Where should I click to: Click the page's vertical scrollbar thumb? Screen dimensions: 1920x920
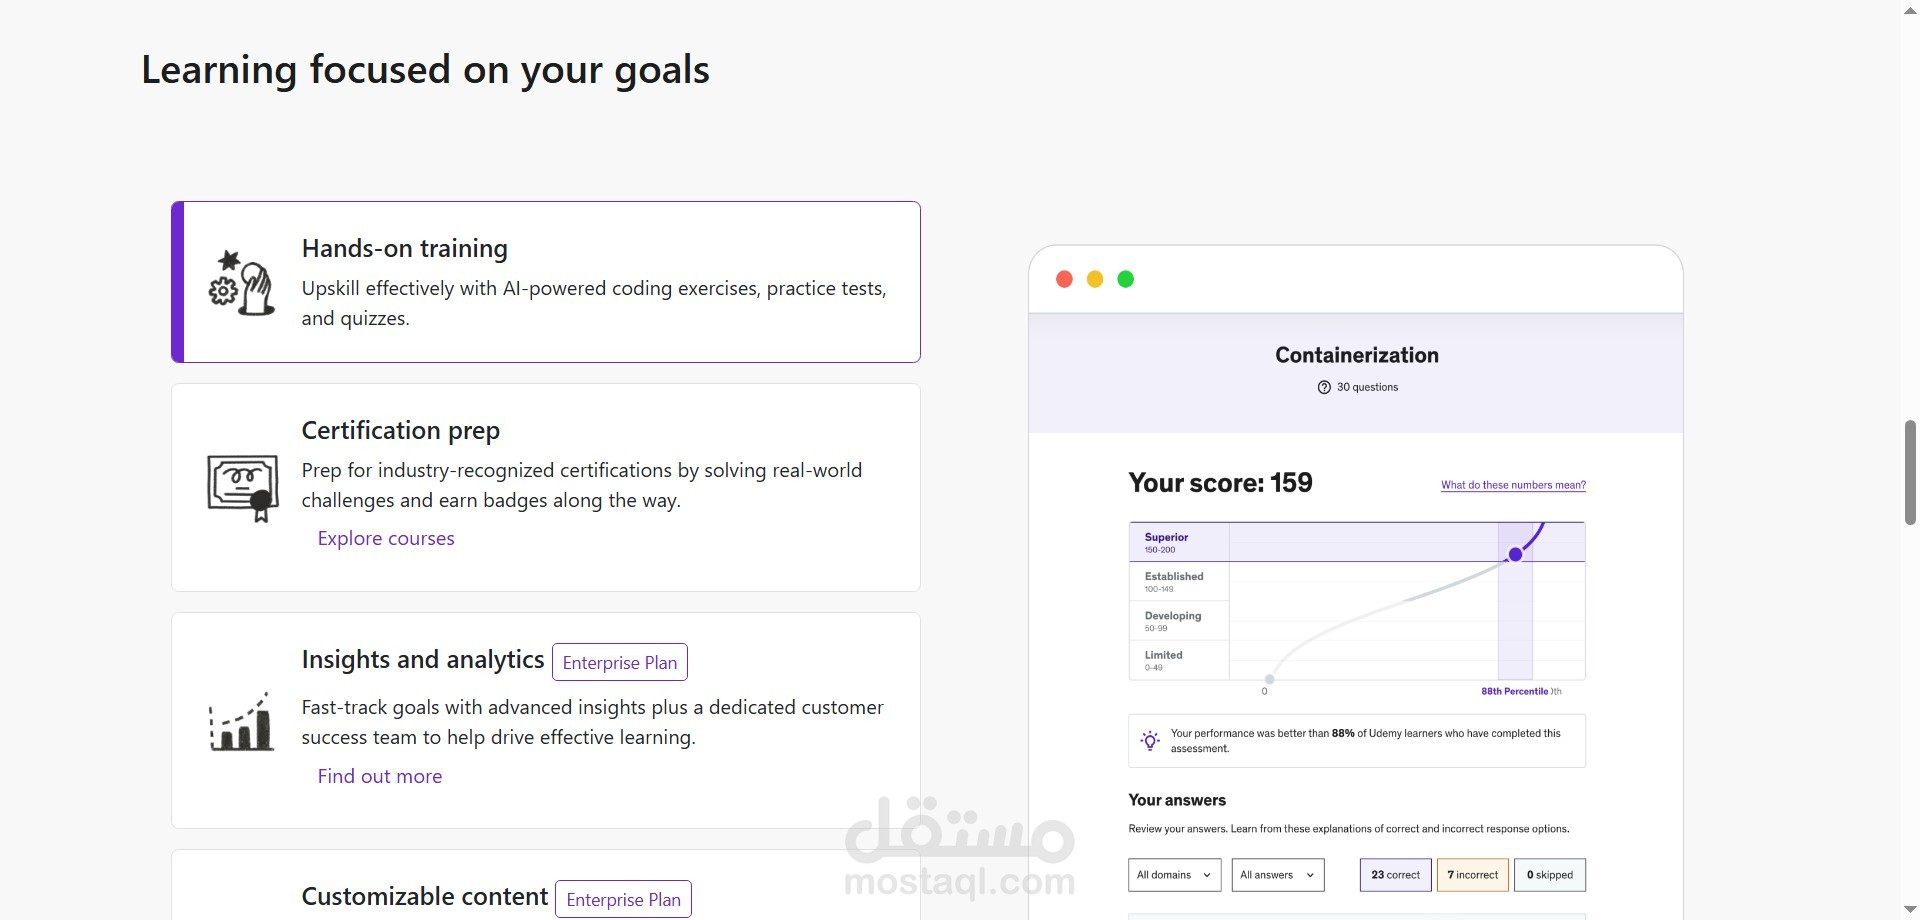[x=1910, y=472]
